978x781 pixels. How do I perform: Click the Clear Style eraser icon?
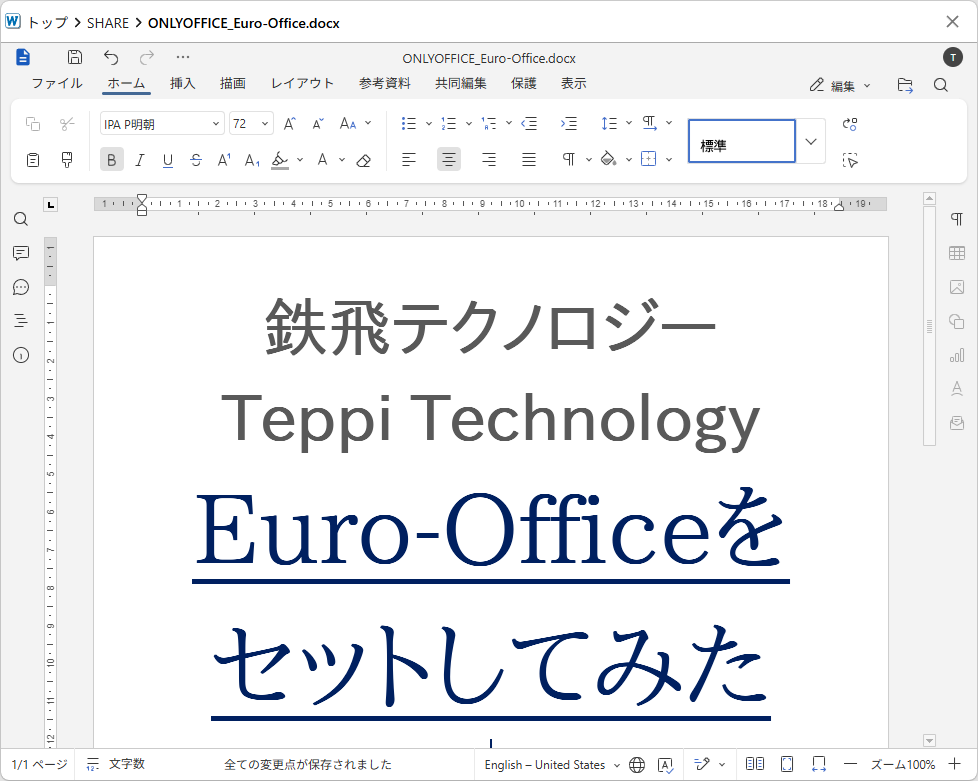[364, 160]
